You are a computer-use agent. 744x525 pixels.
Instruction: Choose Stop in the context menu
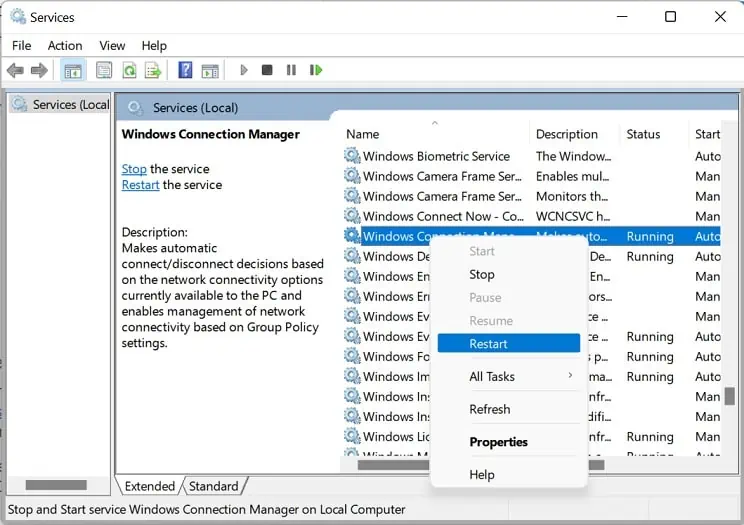coord(509,274)
